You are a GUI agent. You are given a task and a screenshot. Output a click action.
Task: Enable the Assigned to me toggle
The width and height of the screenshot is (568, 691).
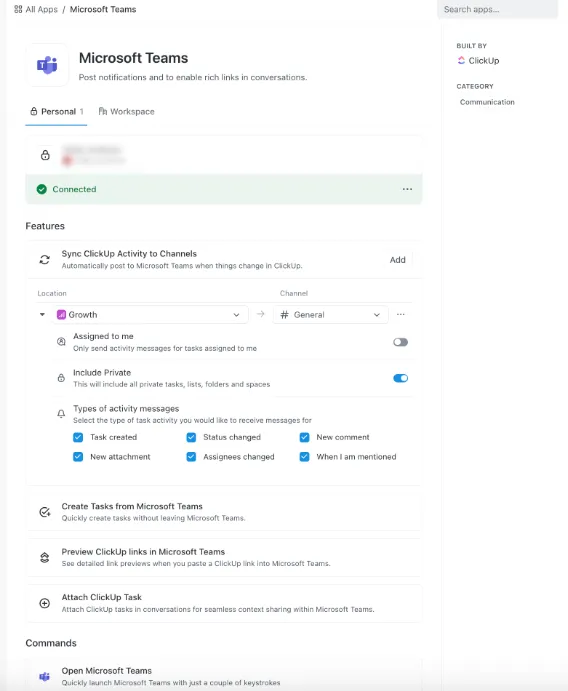401,342
